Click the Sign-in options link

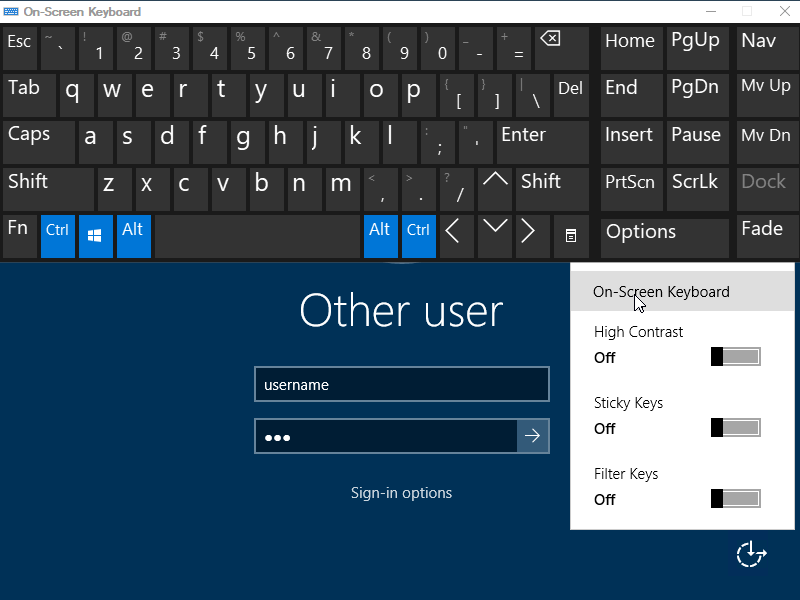pyautogui.click(x=401, y=493)
